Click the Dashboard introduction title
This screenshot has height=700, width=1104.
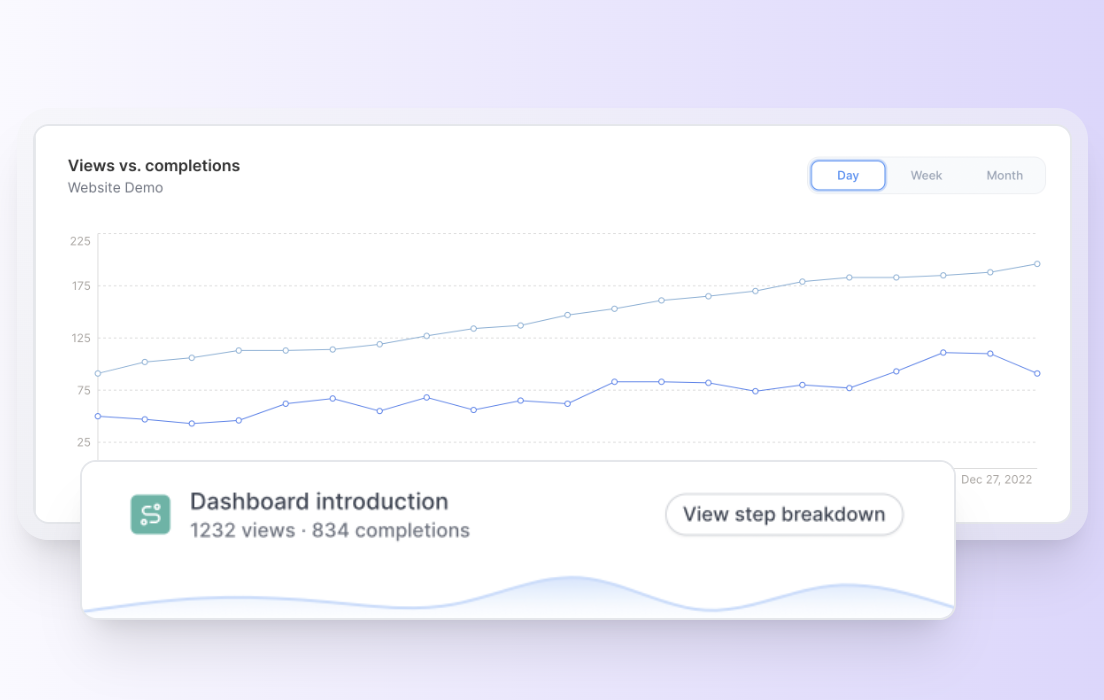[319, 501]
